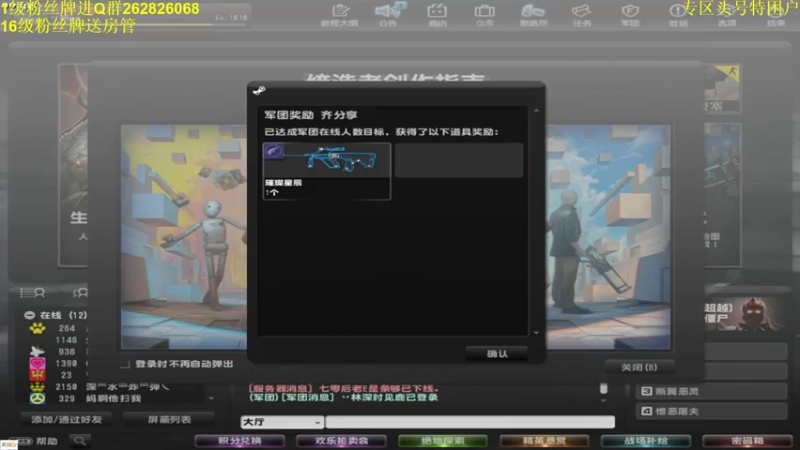The width and height of the screenshot is (800, 450).
Task: Open the 任务 mission scroll icon
Action: tap(582, 11)
